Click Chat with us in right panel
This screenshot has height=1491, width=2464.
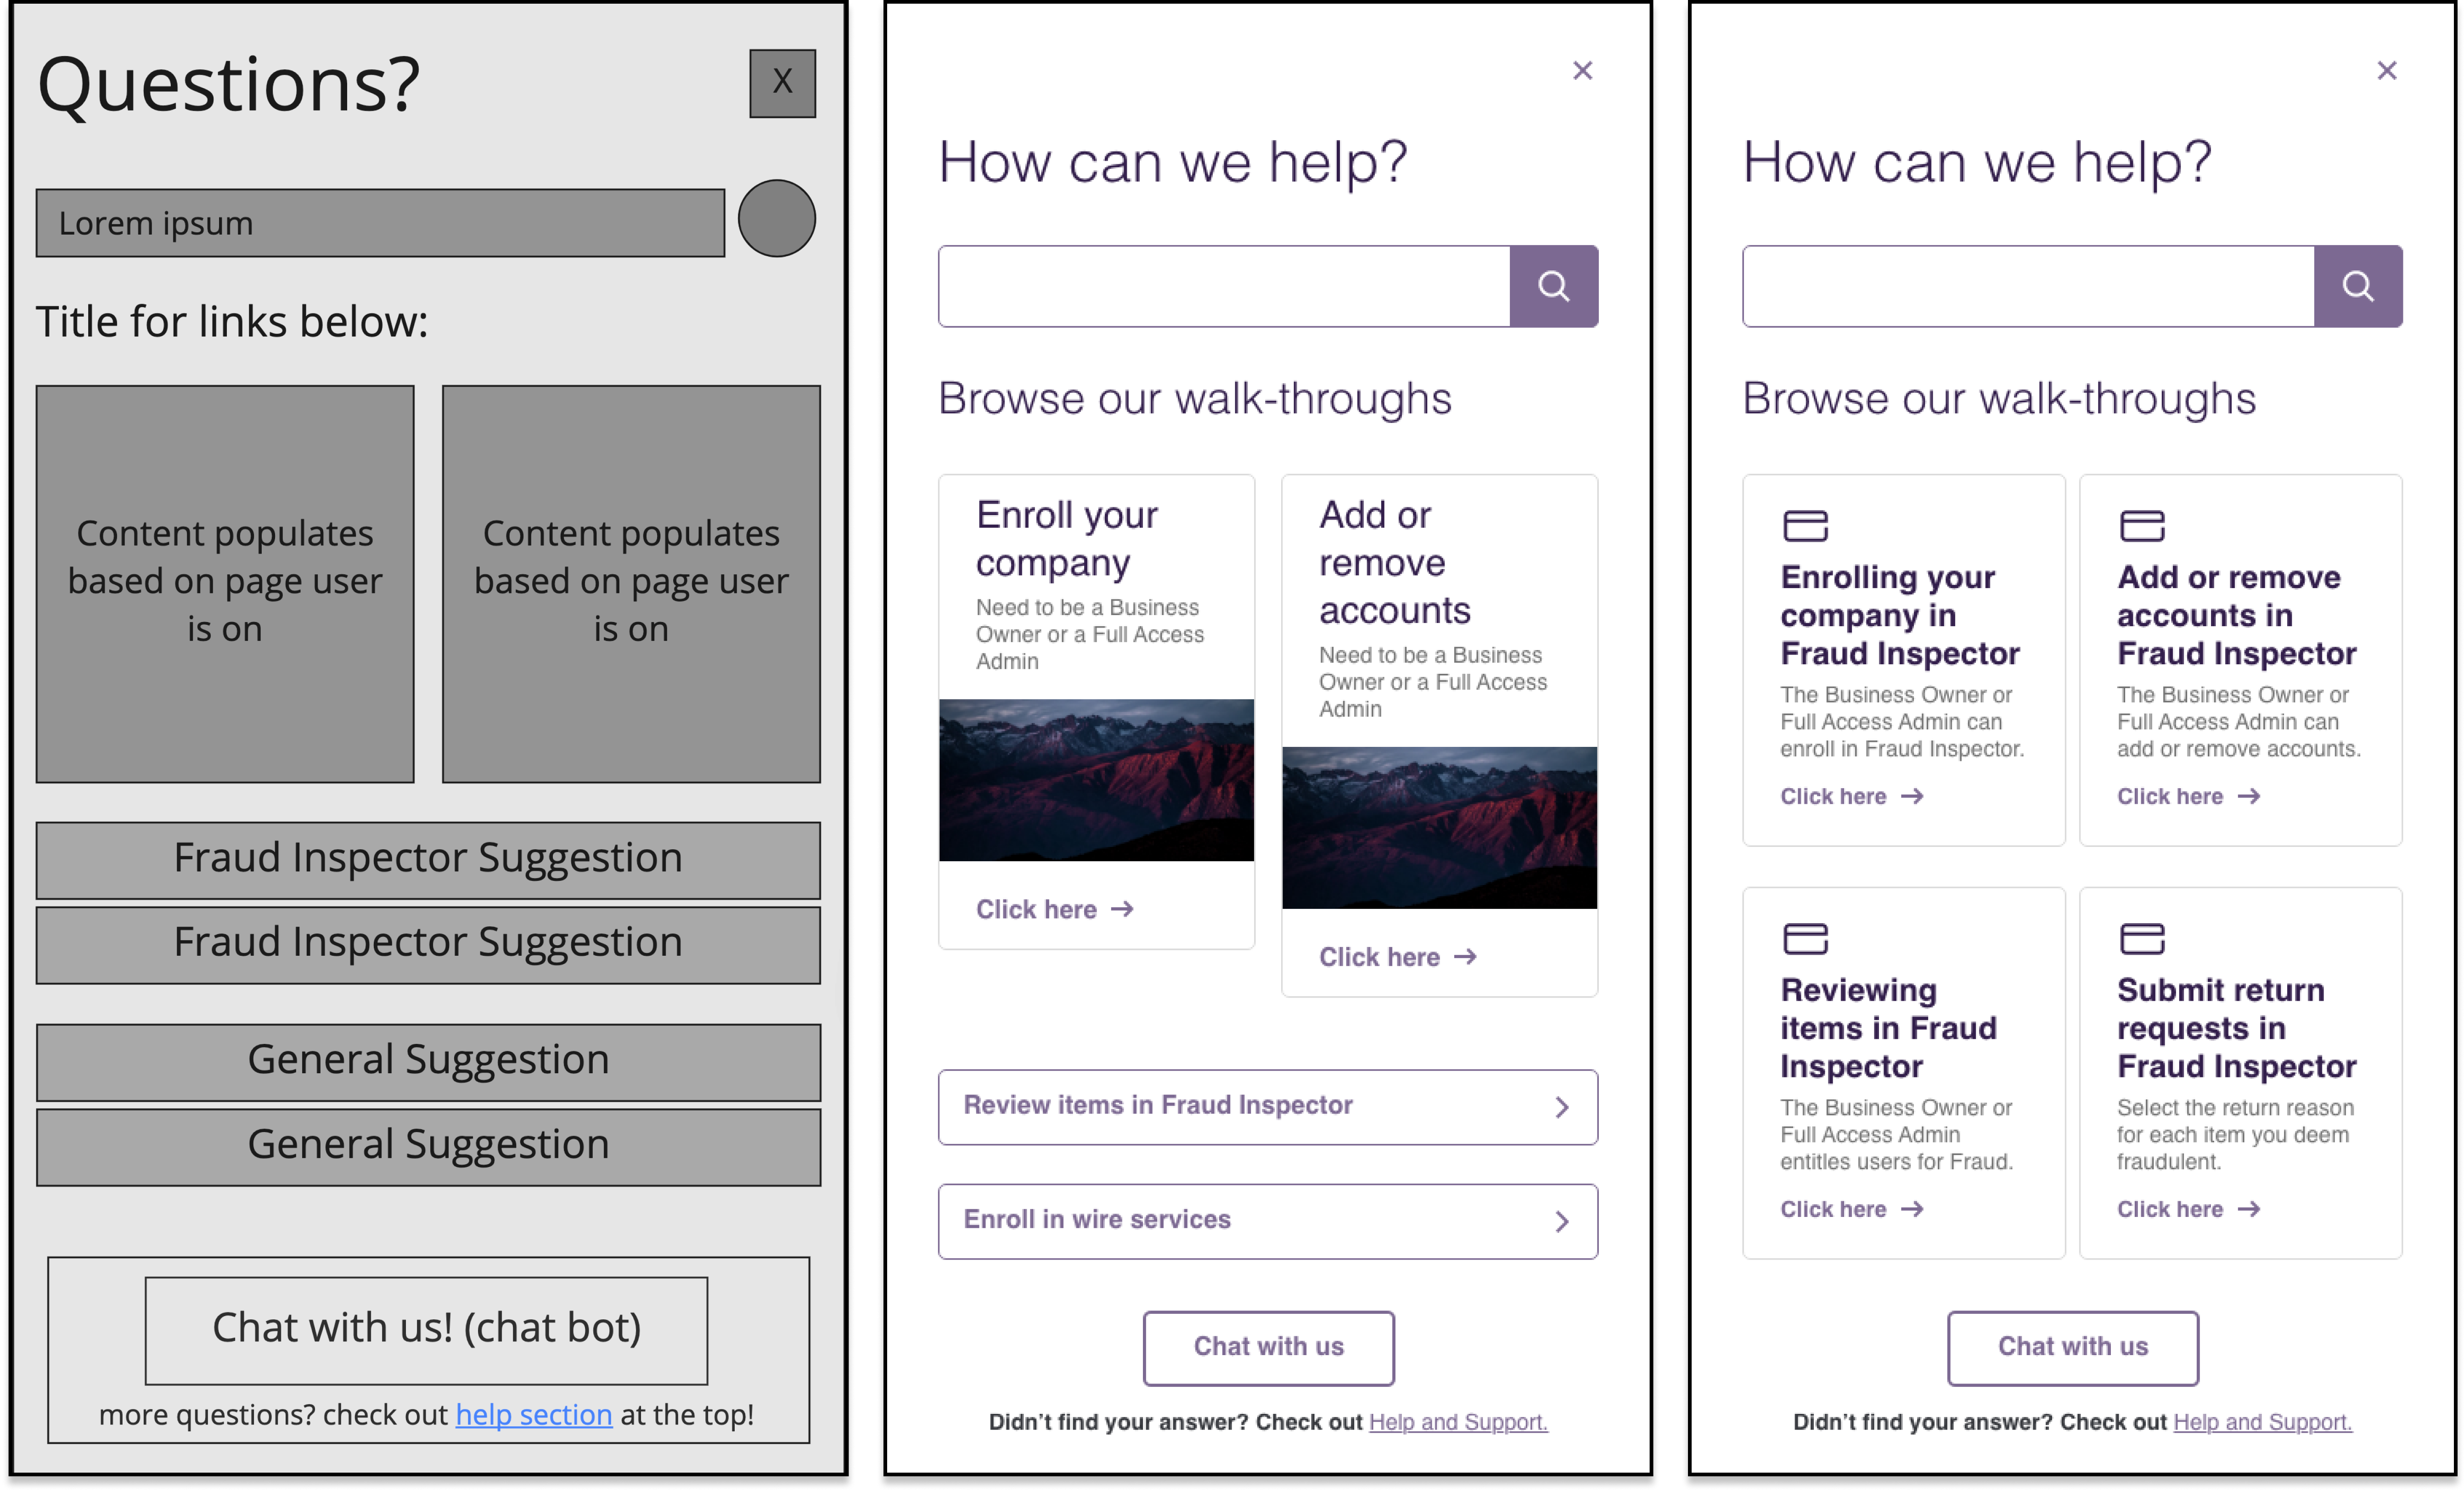2072,1348
